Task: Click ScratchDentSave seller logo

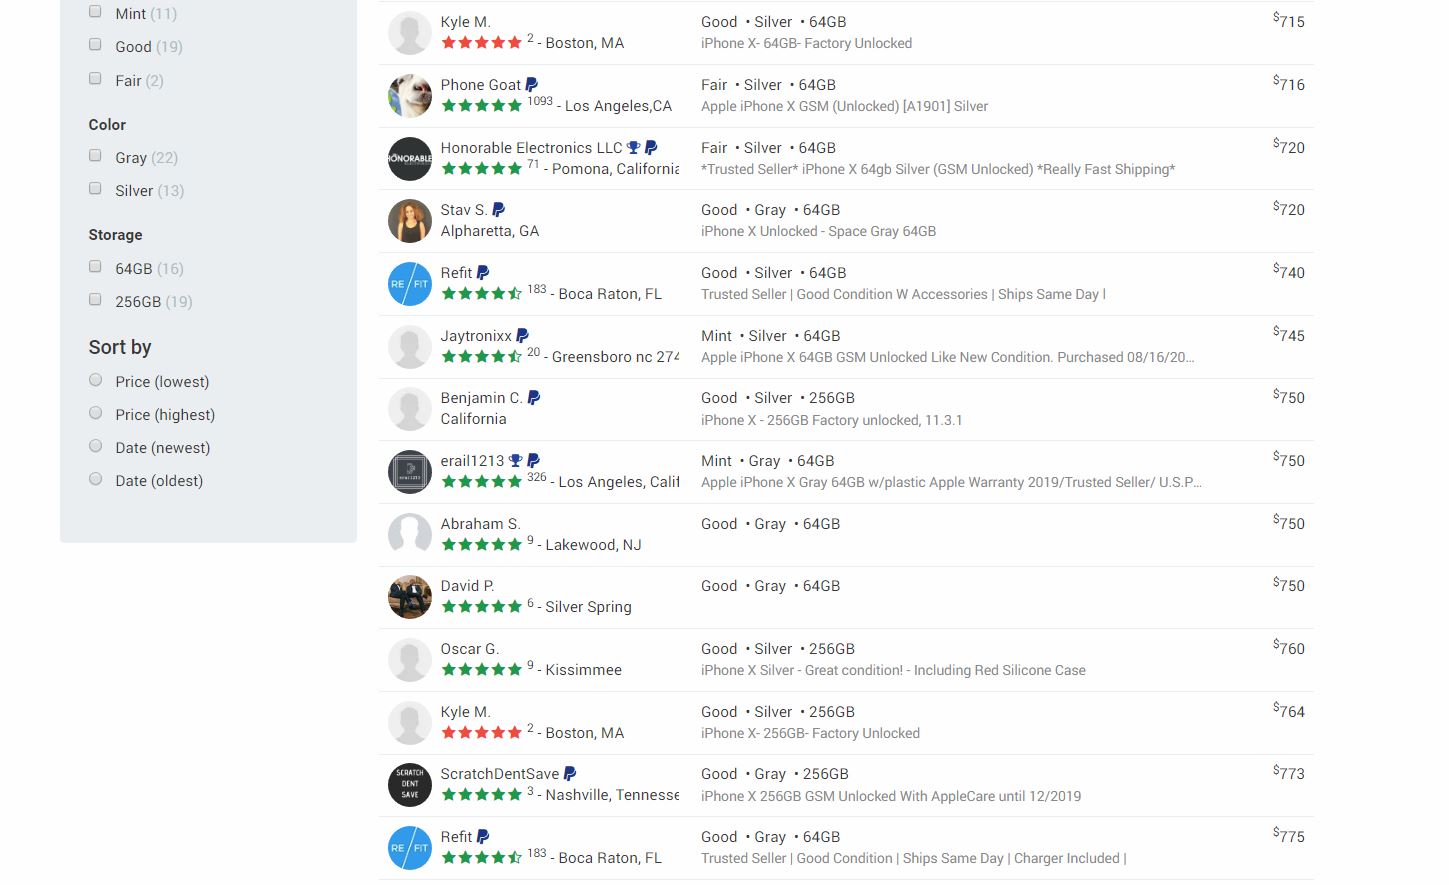Action: (410, 785)
